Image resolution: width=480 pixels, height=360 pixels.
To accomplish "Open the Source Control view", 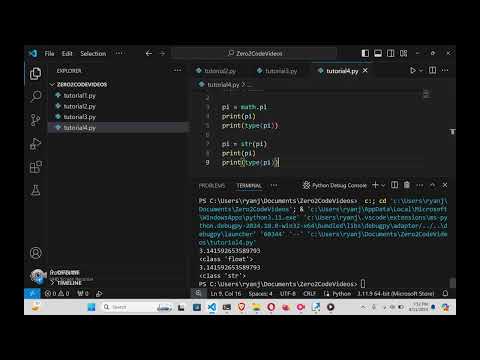I will click(x=35, y=120).
